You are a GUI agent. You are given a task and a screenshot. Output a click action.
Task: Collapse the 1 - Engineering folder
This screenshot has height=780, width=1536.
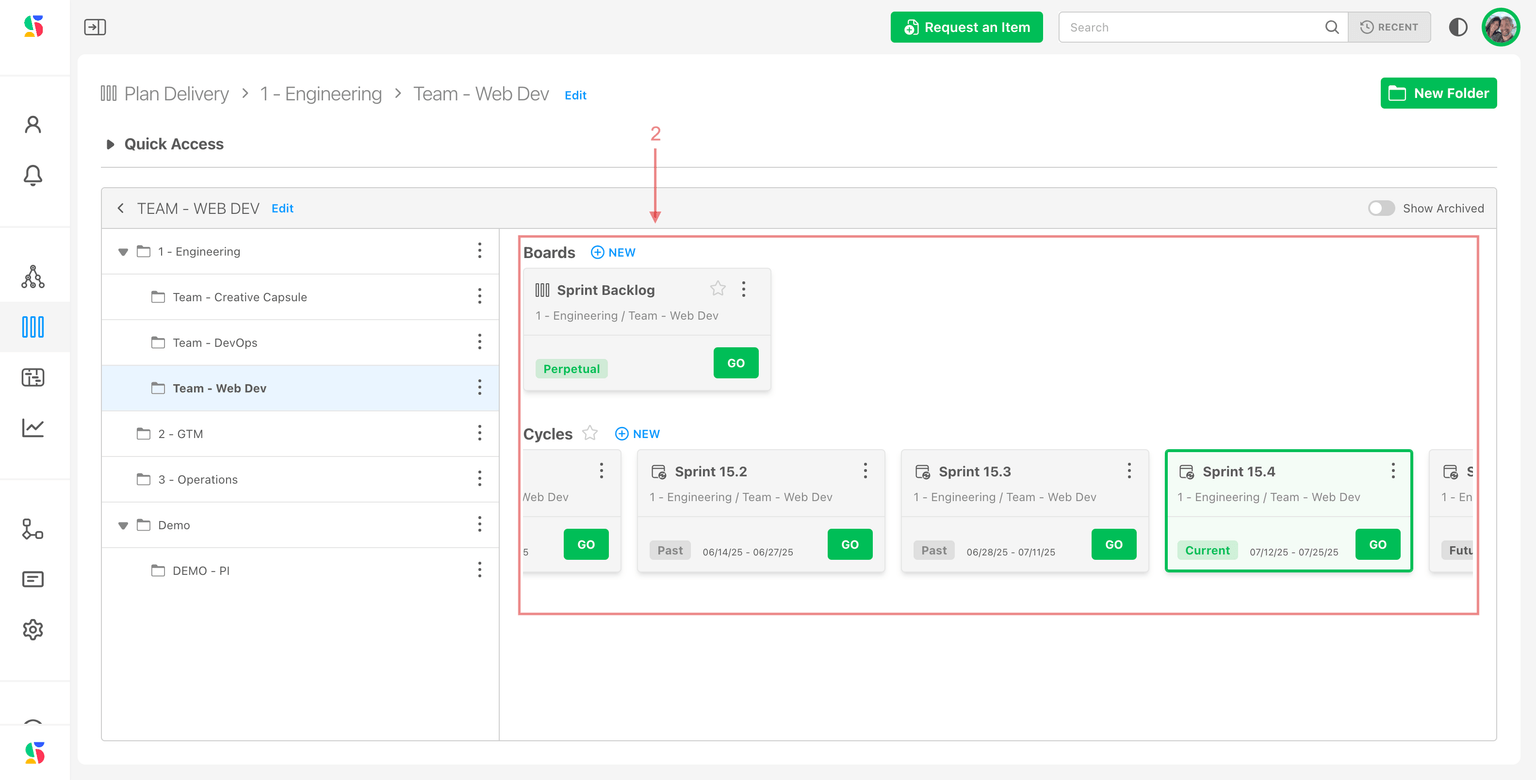pyautogui.click(x=123, y=252)
